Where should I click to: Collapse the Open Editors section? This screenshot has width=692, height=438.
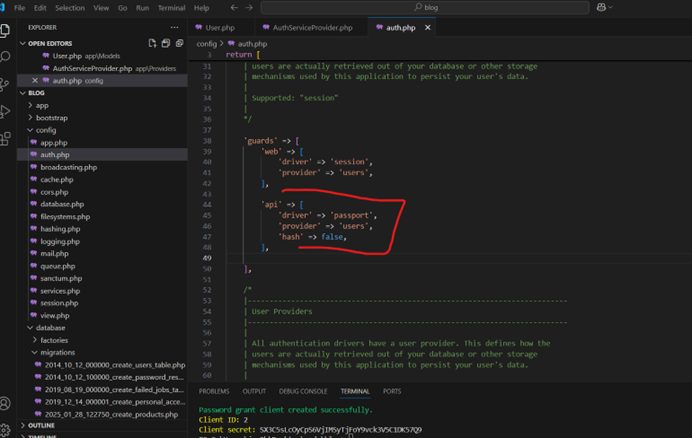point(50,44)
